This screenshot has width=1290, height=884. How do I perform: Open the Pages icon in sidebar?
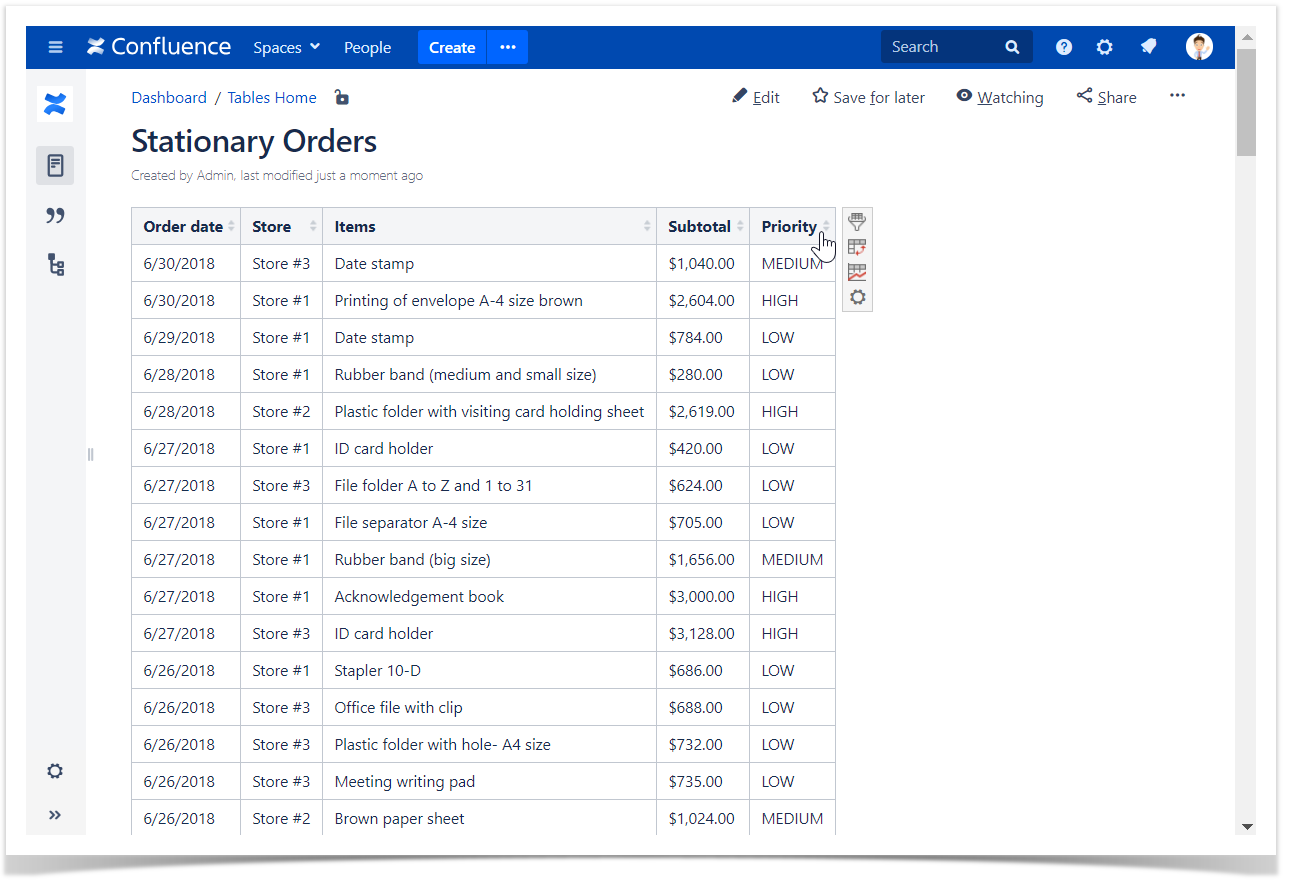[x=55, y=165]
